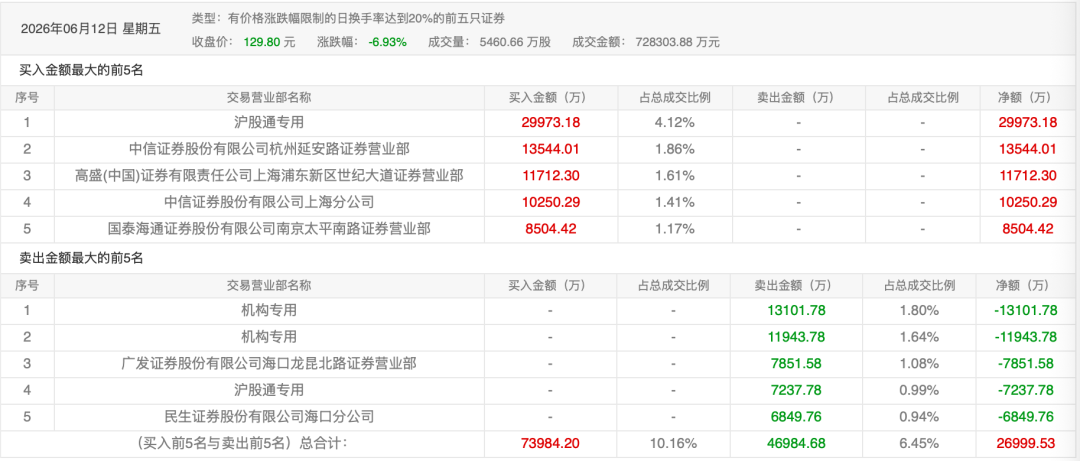This screenshot has width=1080, height=461.
Task: Click net amount -13101.78
Action: pos(1026,310)
